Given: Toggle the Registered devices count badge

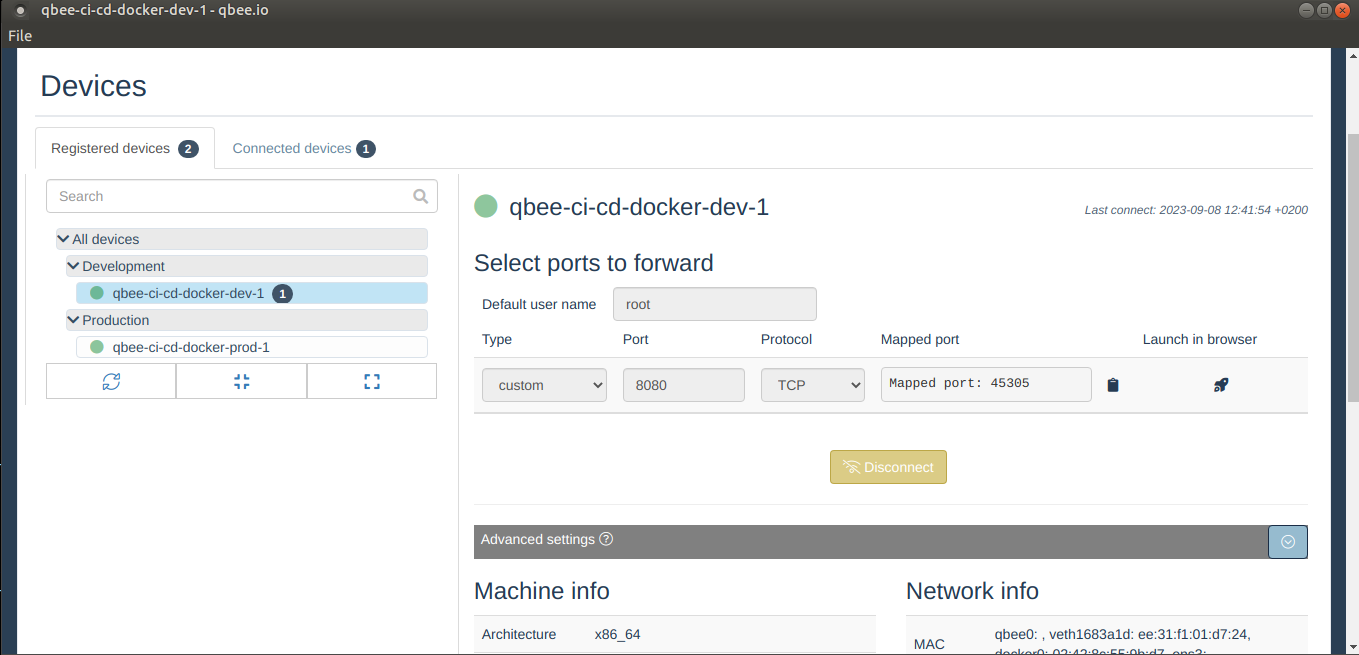Looking at the screenshot, I should tap(188, 148).
